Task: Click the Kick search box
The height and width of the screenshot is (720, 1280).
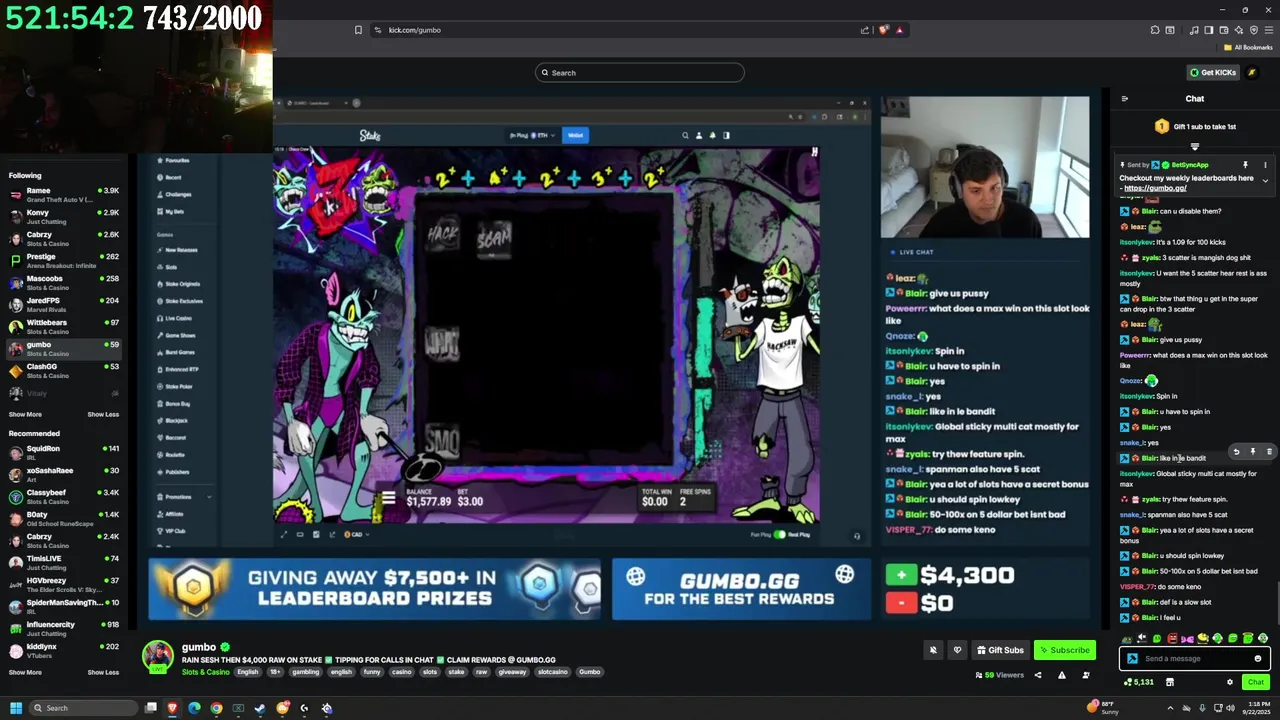Action: tap(640, 72)
